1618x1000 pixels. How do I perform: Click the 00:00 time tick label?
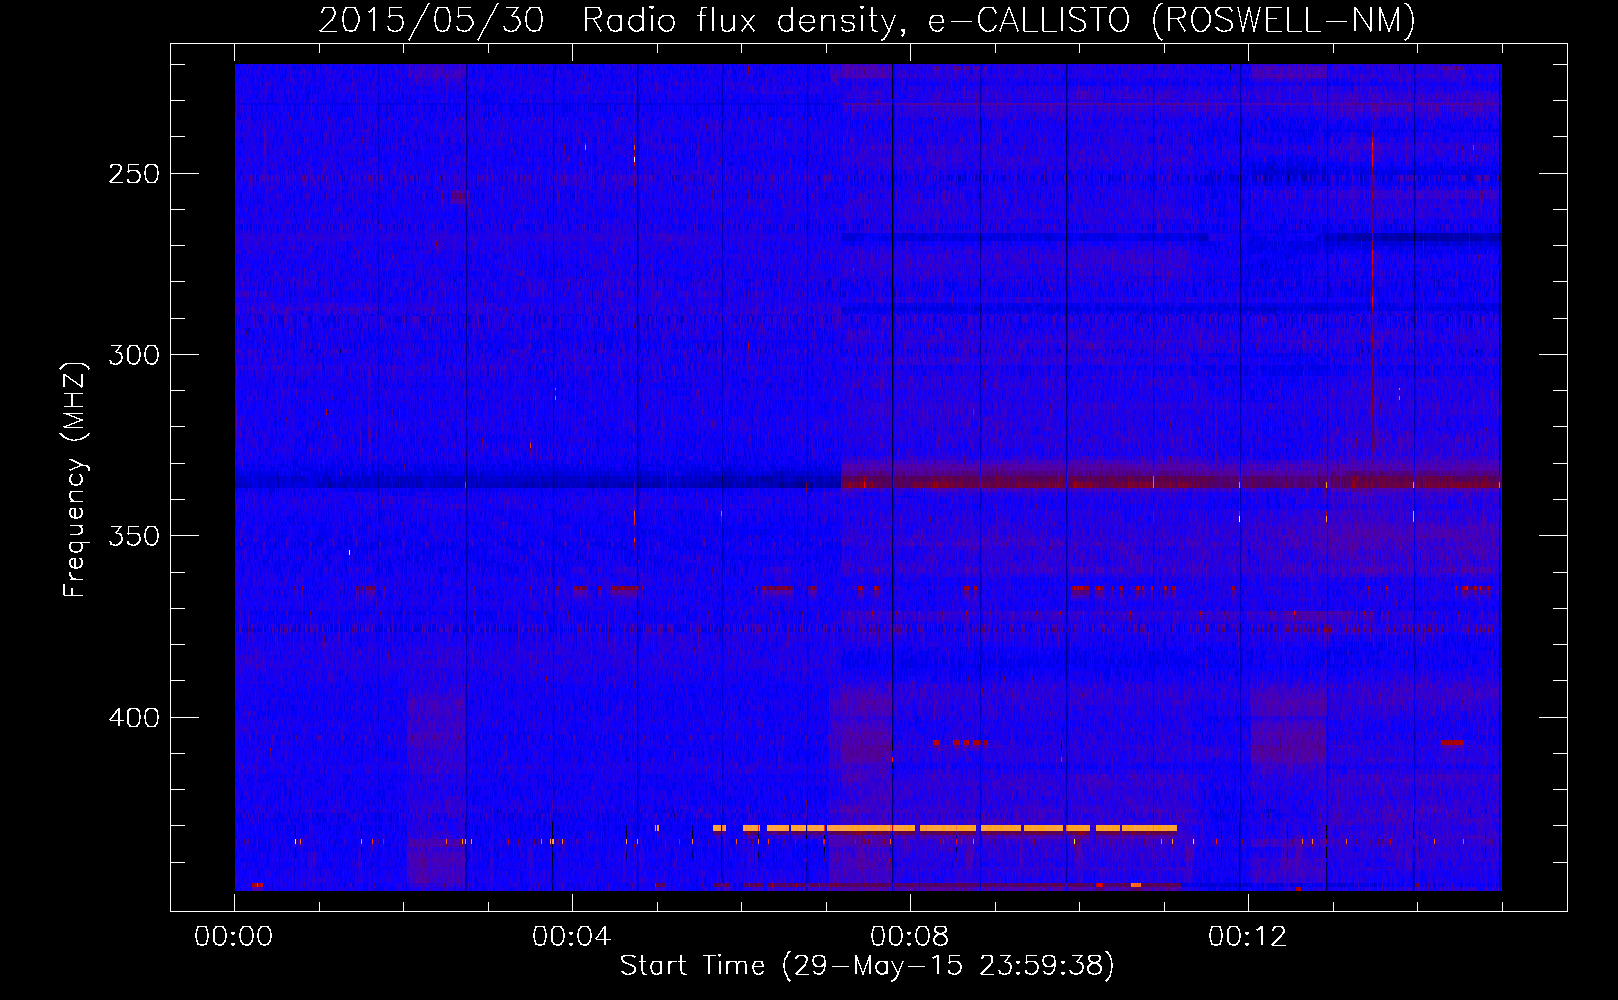[233, 936]
